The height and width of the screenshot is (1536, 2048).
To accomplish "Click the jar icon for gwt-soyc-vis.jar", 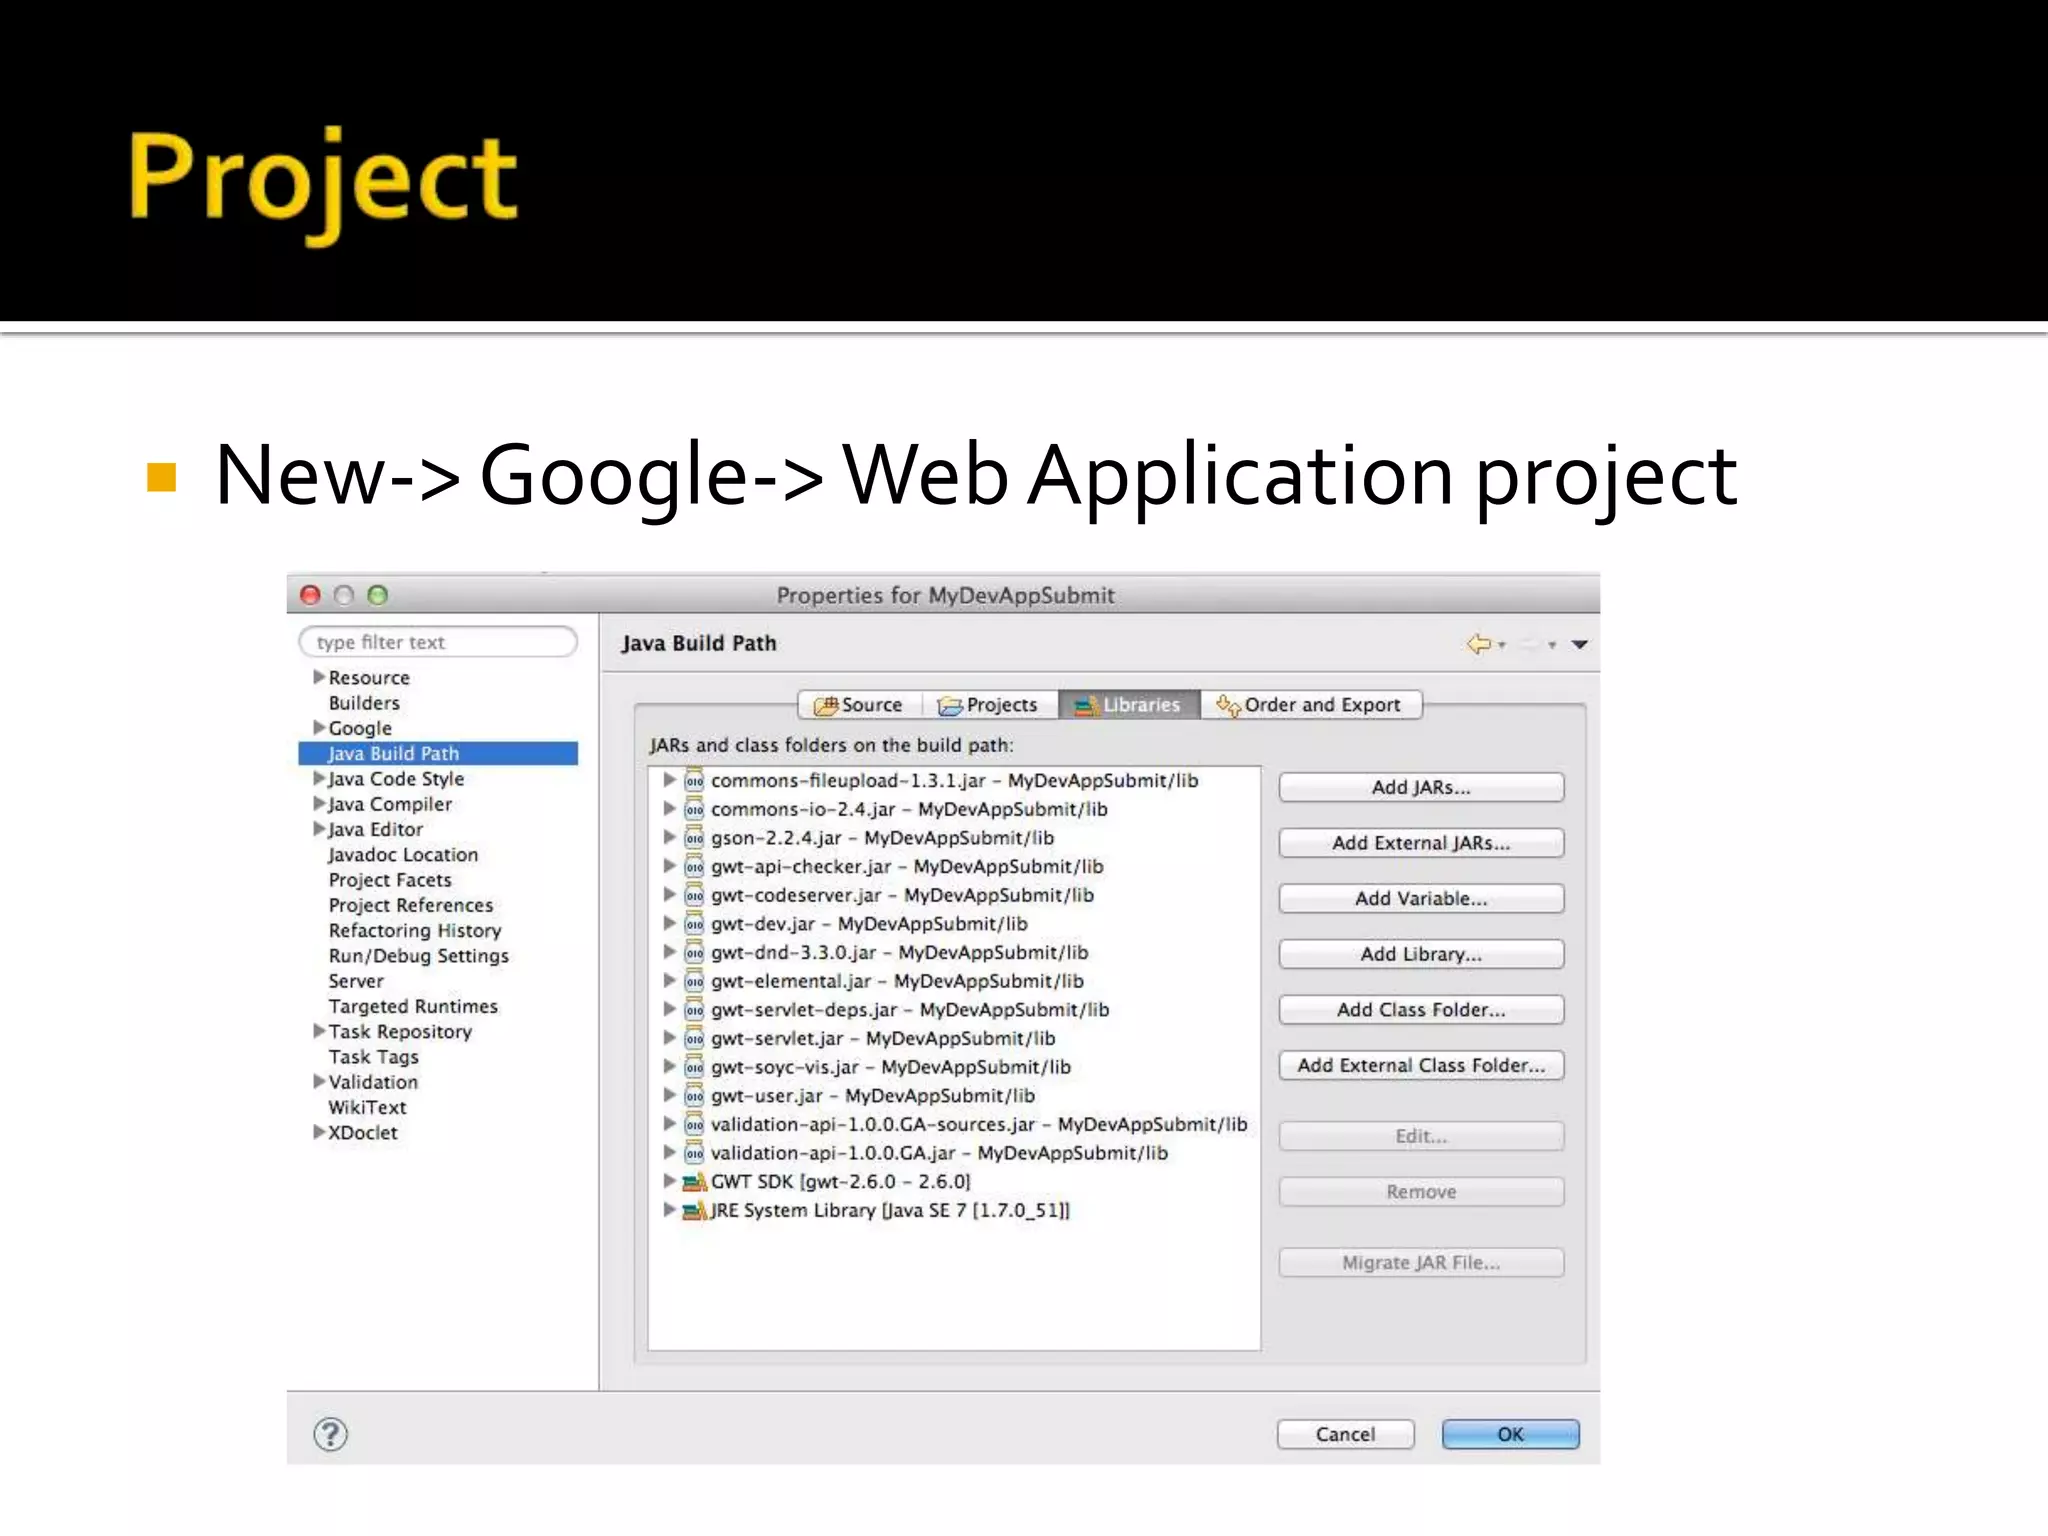I will coord(694,1067).
